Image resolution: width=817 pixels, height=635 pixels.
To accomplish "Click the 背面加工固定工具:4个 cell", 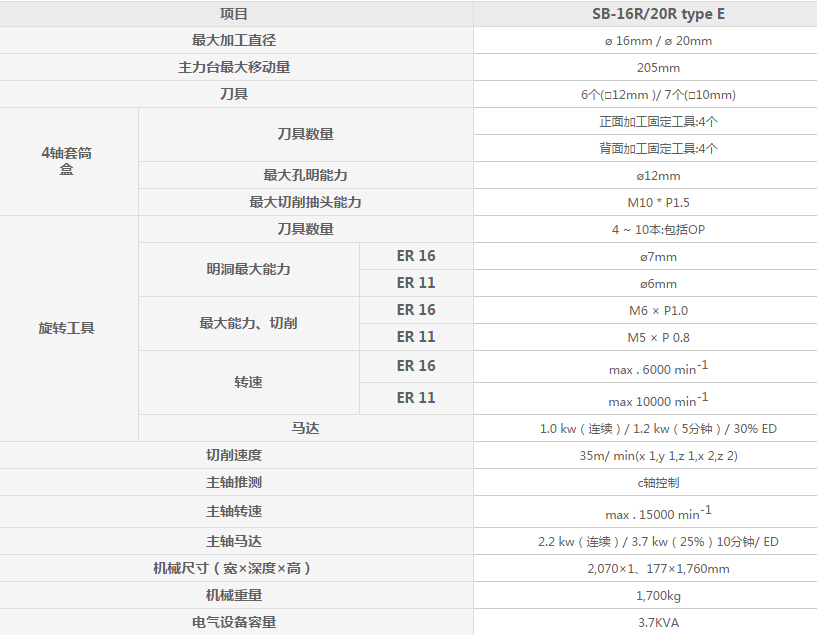I will (x=644, y=148).
